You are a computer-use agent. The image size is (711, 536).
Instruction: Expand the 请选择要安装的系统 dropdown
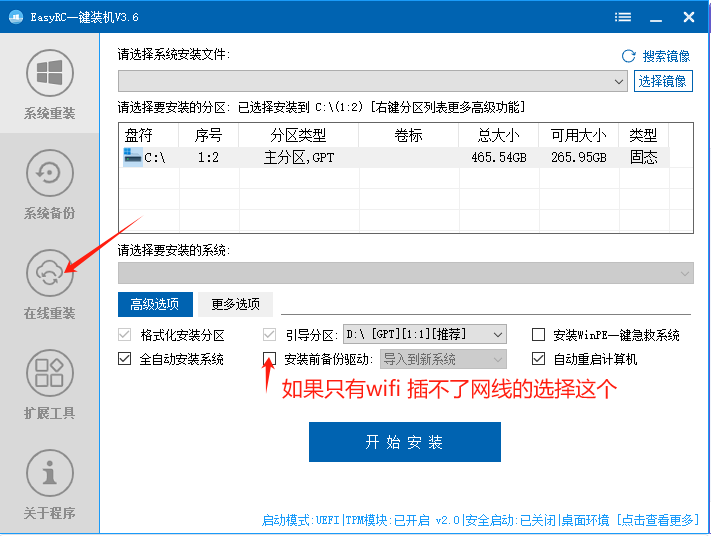[x=406, y=273]
